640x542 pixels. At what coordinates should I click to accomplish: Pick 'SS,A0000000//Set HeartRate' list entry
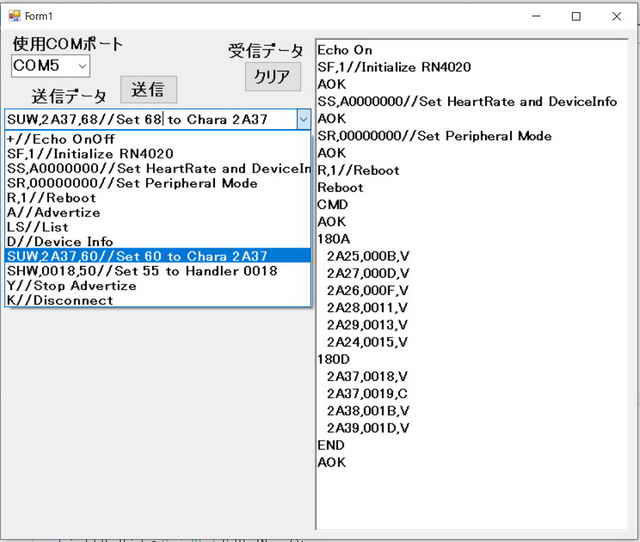click(x=158, y=168)
